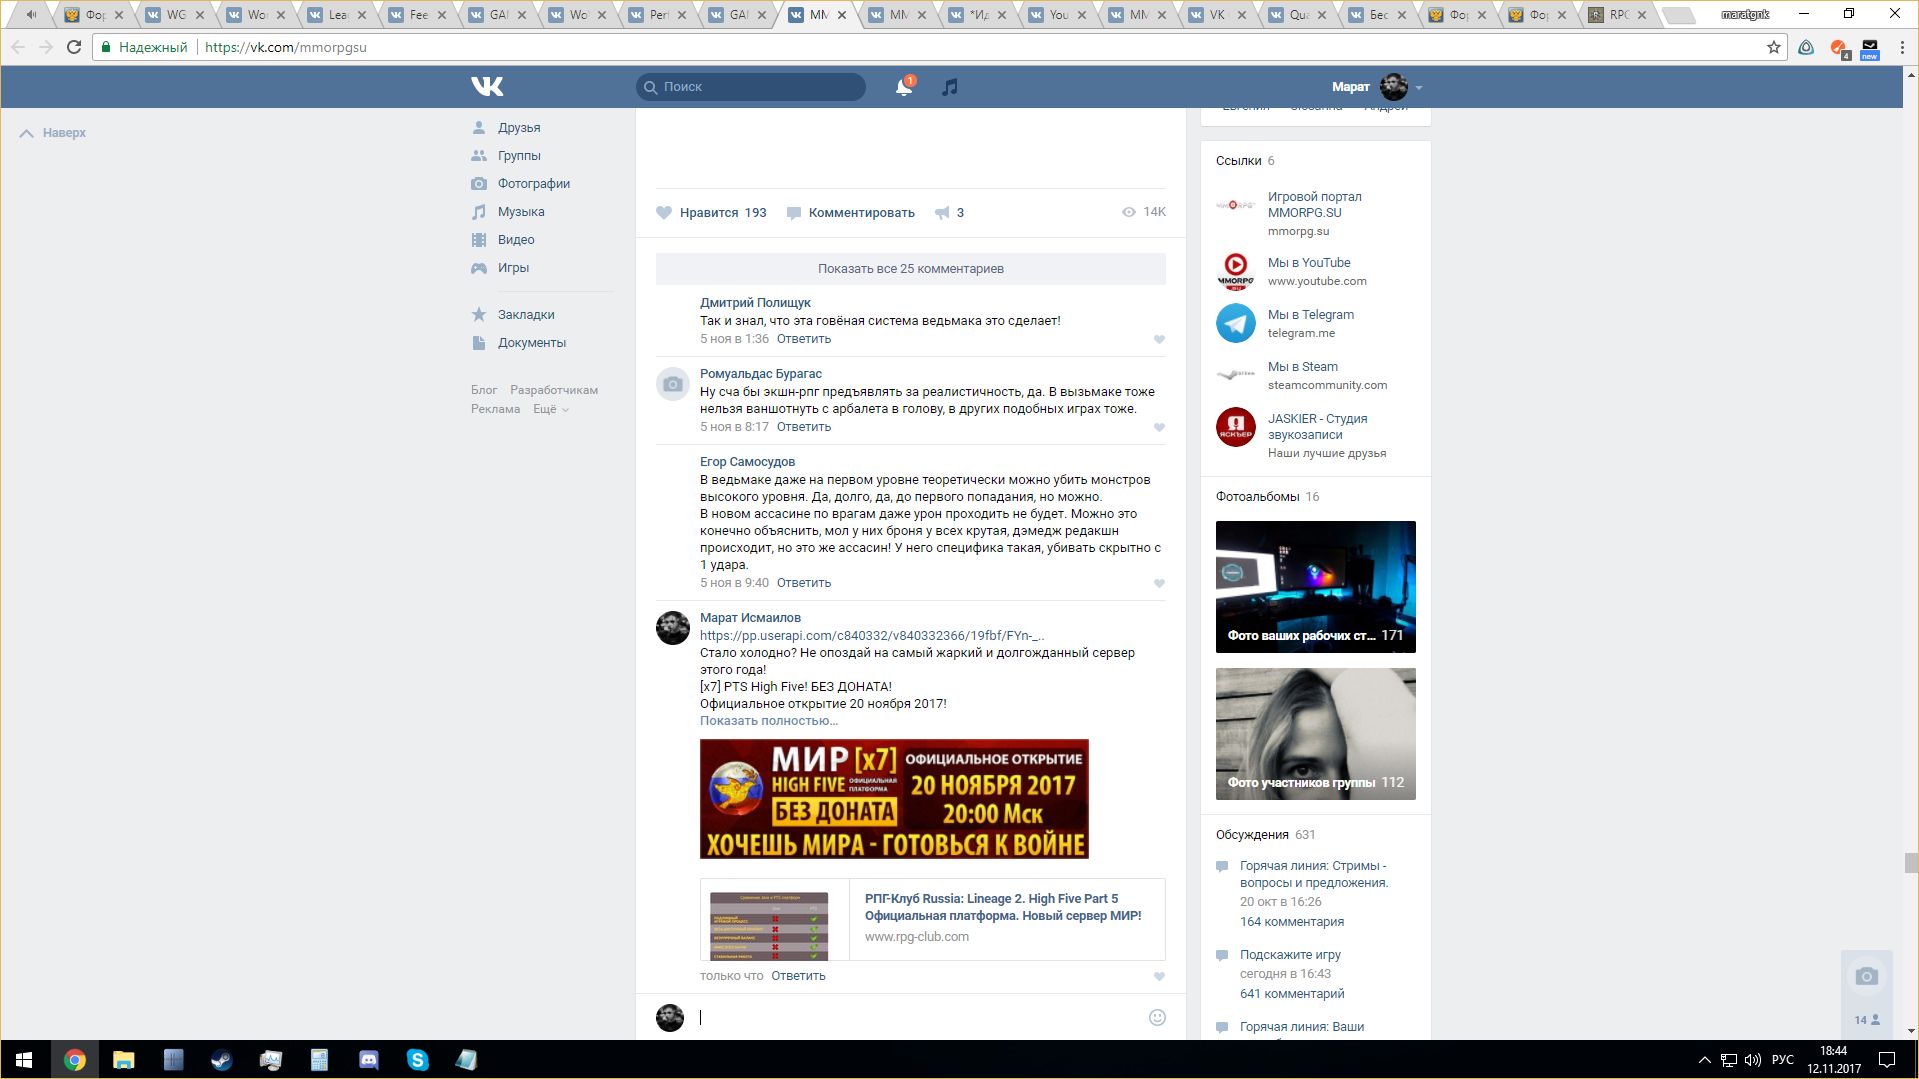Viewport: 1919px width, 1079px height.
Task: Open Закладки in sidebar
Action: click(526, 315)
